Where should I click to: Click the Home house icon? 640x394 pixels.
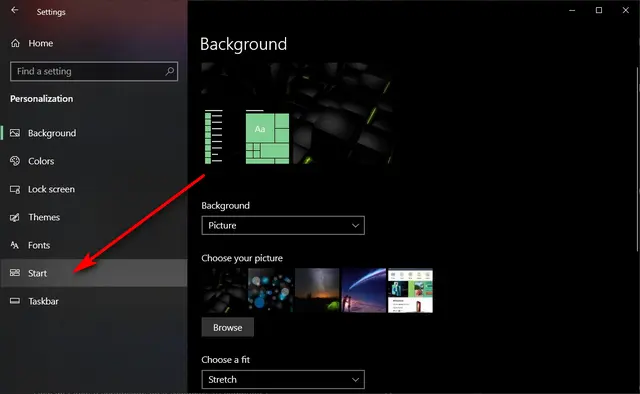(x=15, y=43)
